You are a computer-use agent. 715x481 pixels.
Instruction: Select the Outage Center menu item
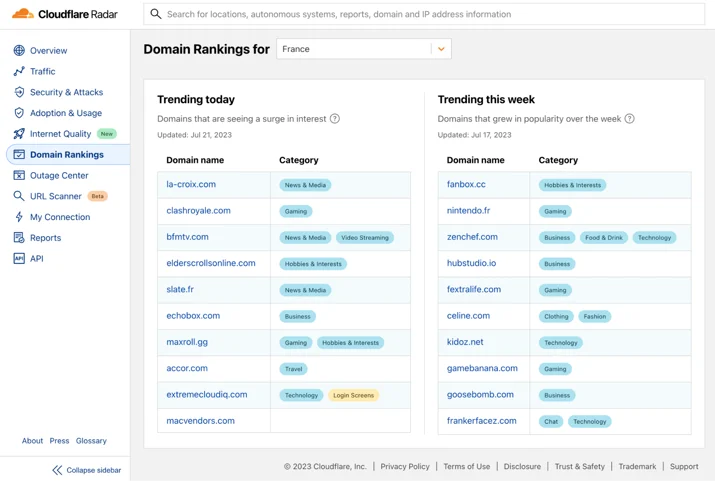(x=59, y=176)
